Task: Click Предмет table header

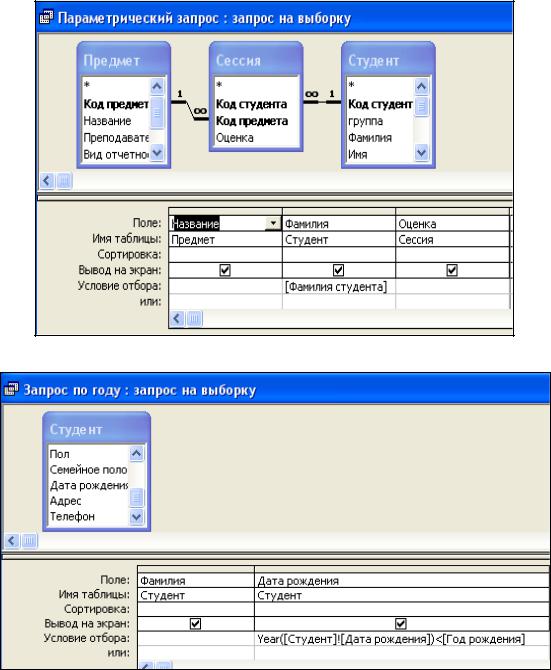Action: pyautogui.click(x=123, y=60)
